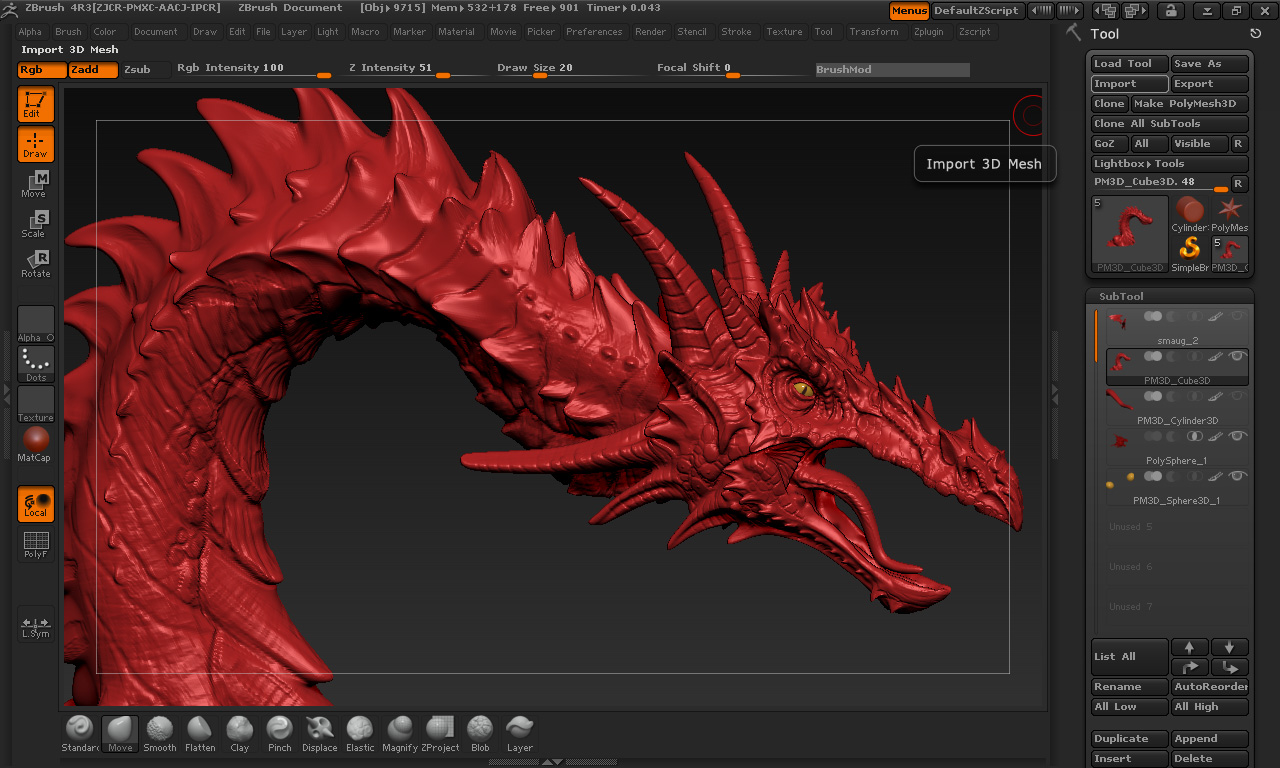Open the Render menu
This screenshot has height=768, width=1280.
(650, 32)
